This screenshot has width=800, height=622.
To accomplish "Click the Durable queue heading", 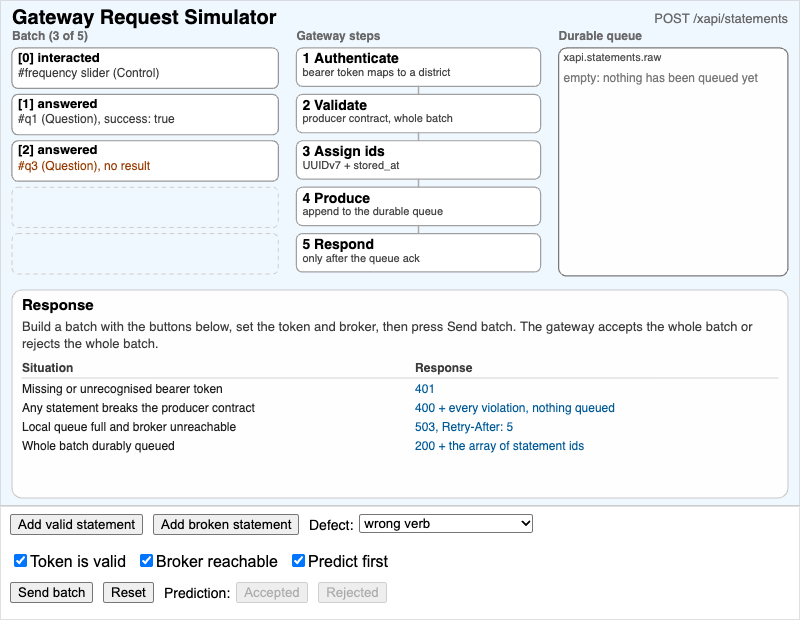I will click(x=600, y=36).
